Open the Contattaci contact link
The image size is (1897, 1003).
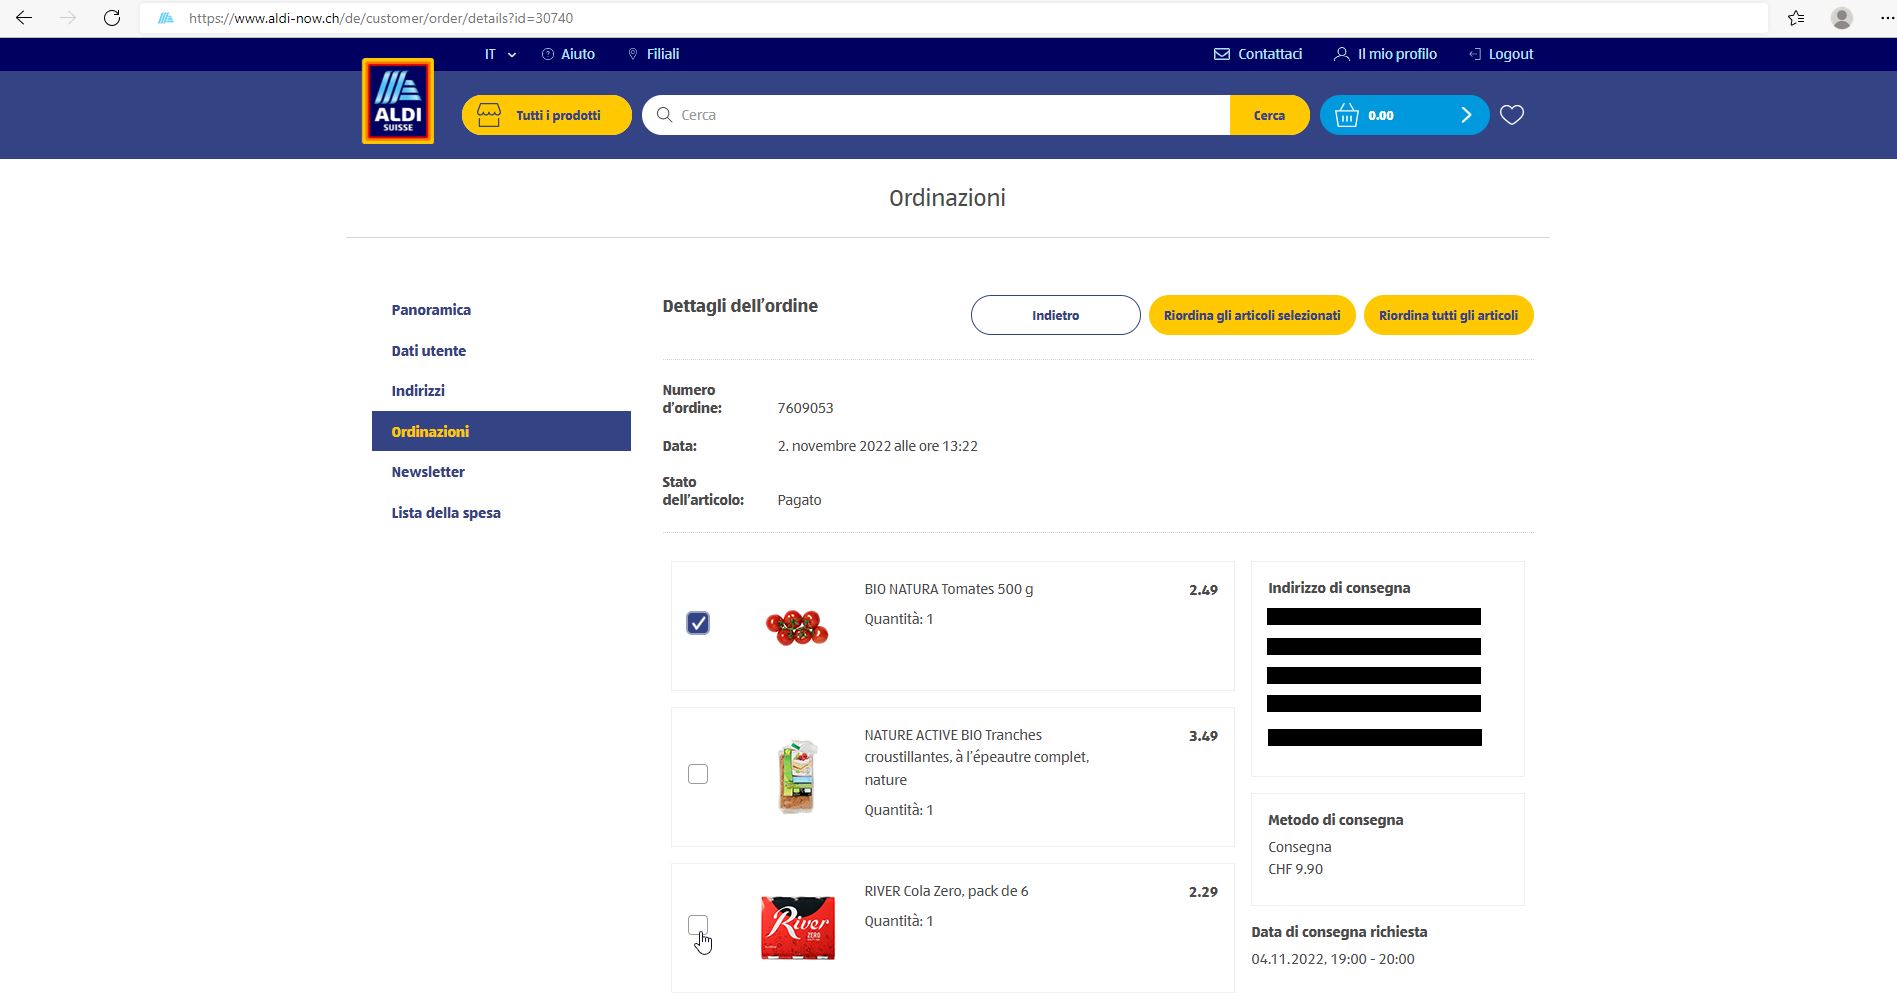pyautogui.click(x=1258, y=54)
